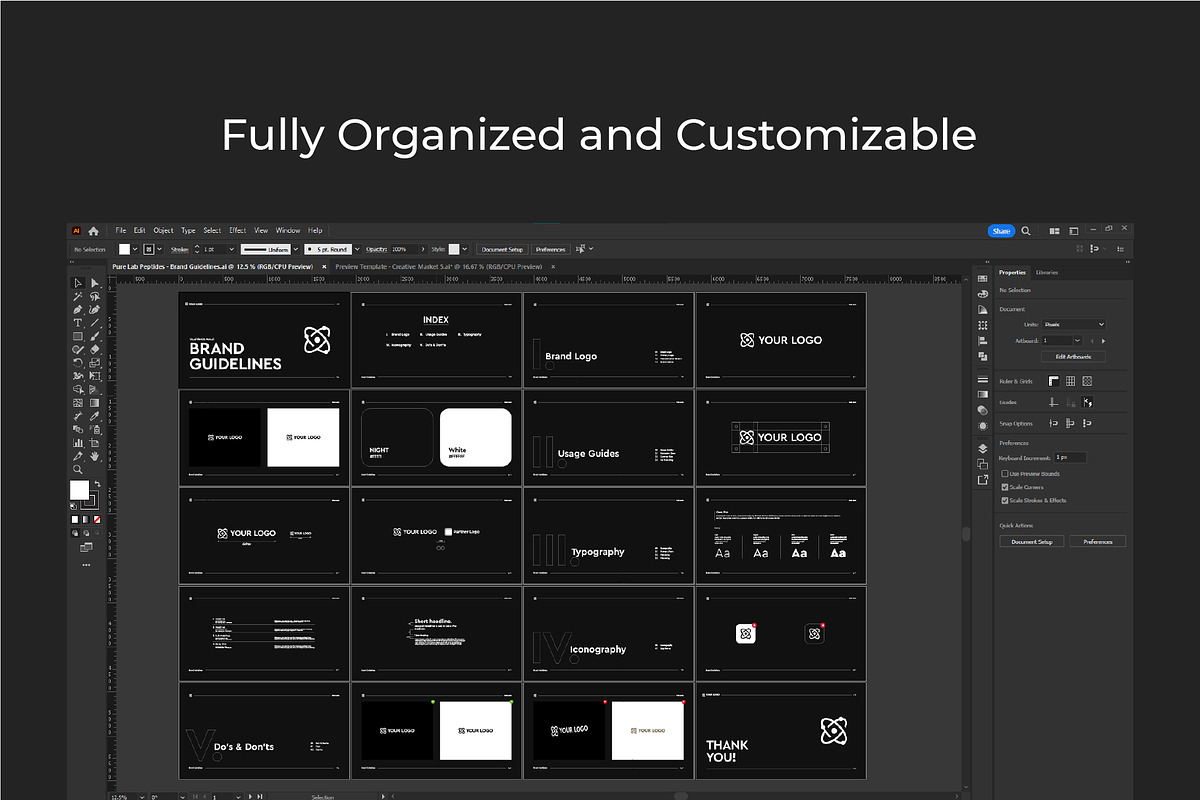The height and width of the screenshot is (800, 1200).
Task: Toggle show guides icon
Action: (x=1053, y=402)
